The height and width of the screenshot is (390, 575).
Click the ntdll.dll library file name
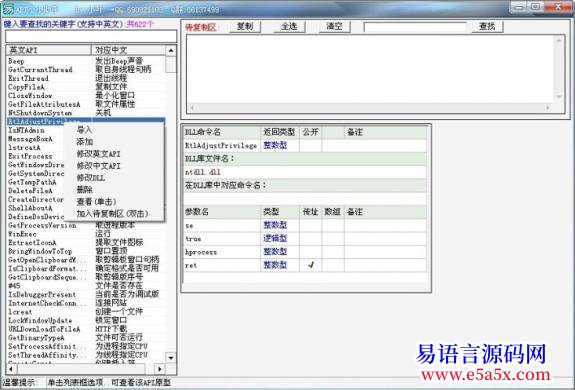point(203,172)
